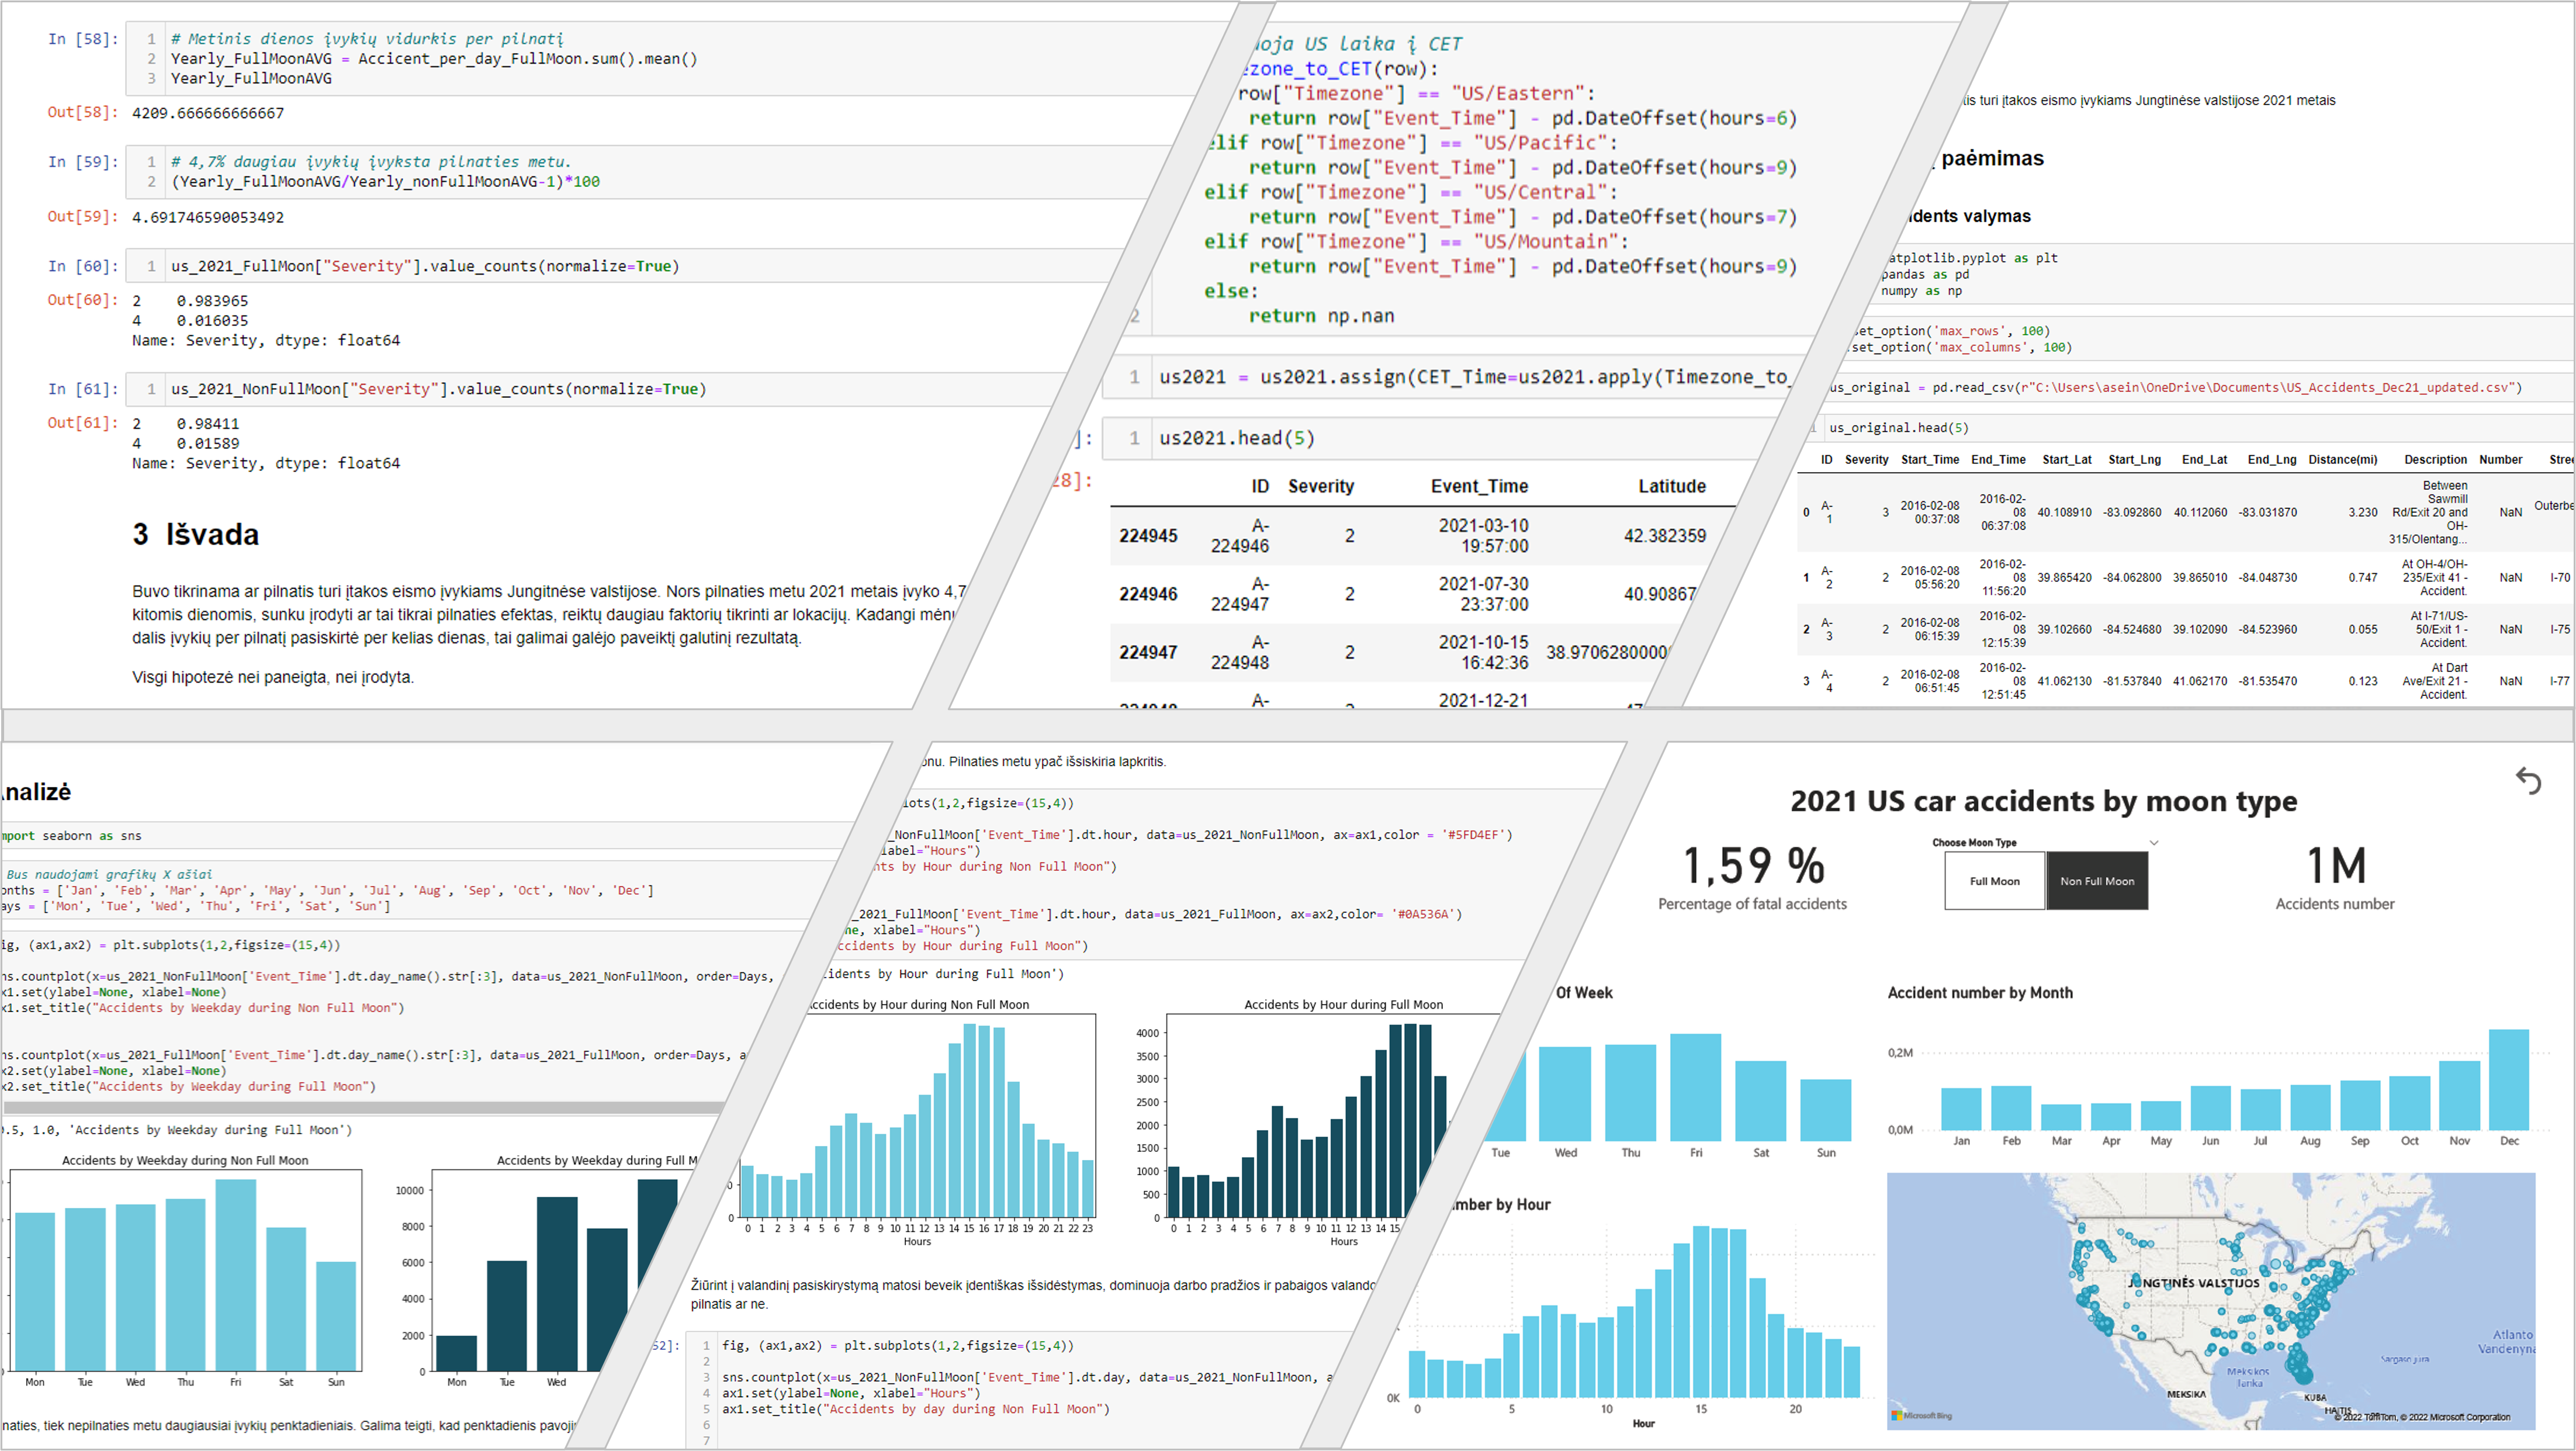Click the output value 4209.666666666667
2576x1451 pixels.
point(208,113)
